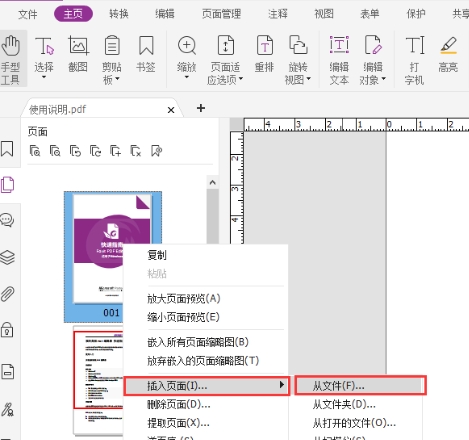Switch to the 表单 (Form) ribbon tab
Image resolution: width=469 pixels, height=440 pixels.
click(369, 14)
